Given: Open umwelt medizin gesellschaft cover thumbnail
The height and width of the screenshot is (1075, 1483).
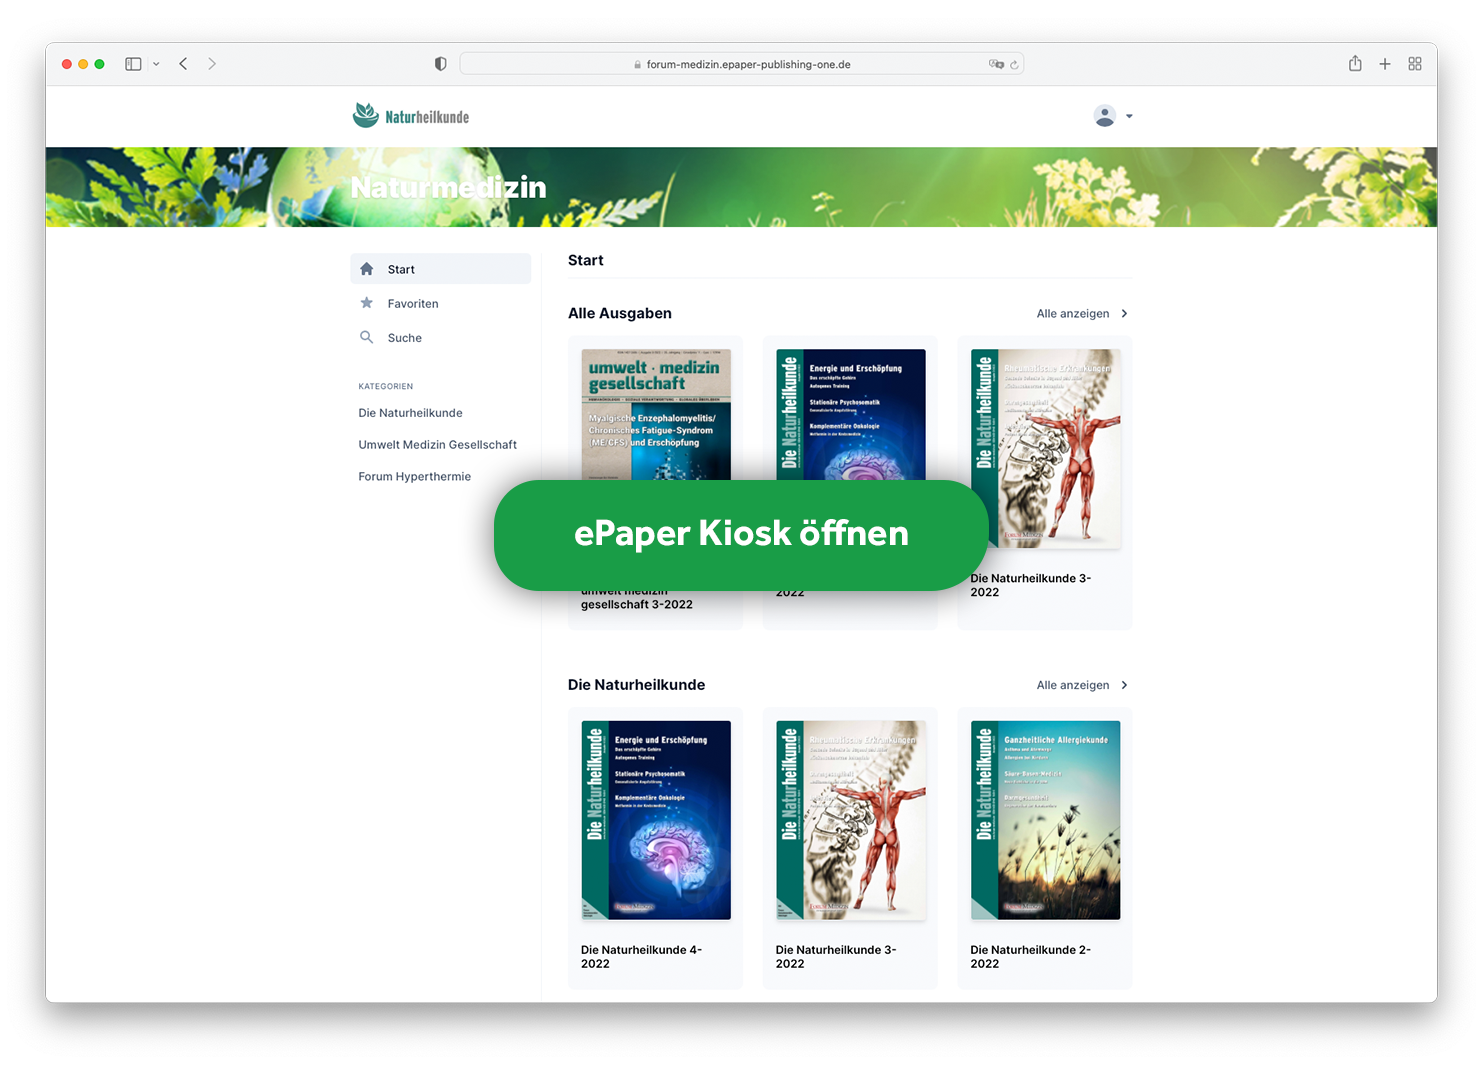Looking at the screenshot, I should [x=656, y=414].
